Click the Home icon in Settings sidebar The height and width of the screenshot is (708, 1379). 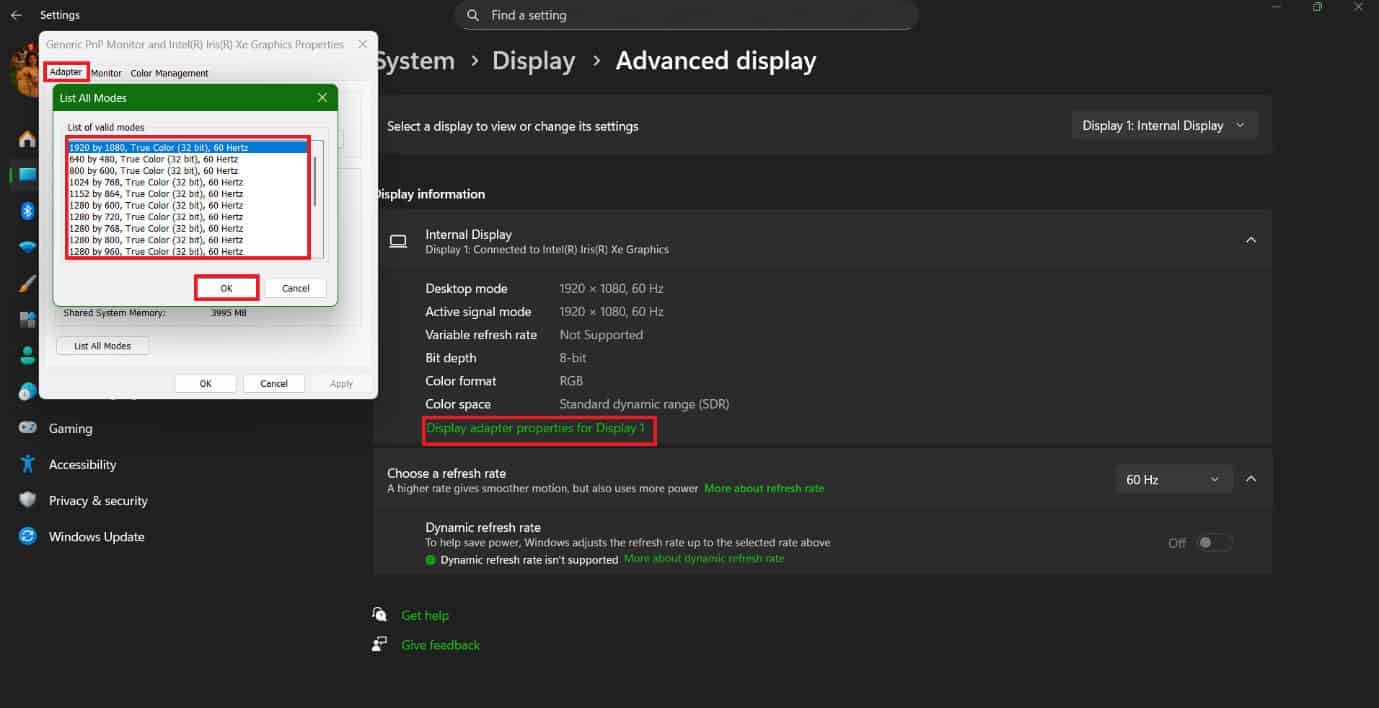click(27, 139)
